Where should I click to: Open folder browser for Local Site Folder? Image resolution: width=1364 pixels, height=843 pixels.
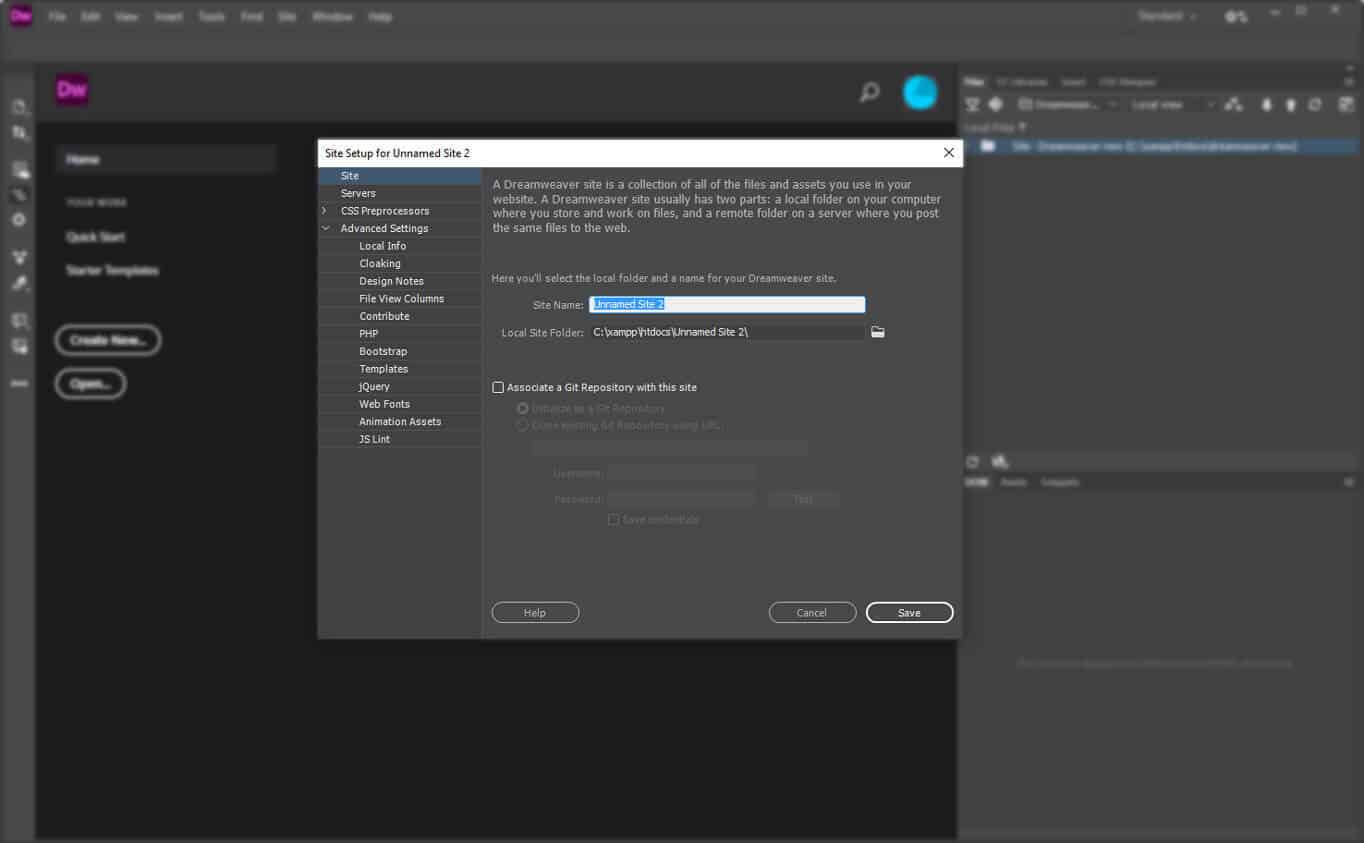click(x=877, y=331)
